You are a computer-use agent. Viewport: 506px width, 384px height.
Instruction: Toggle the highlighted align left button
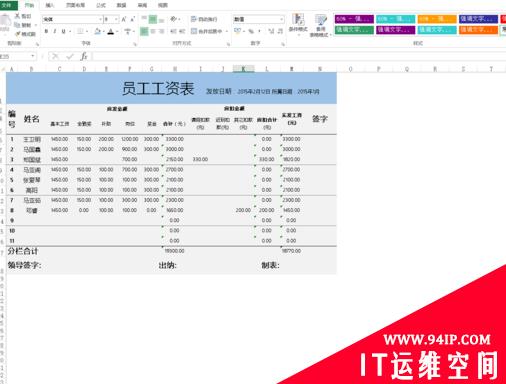tap(144, 31)
